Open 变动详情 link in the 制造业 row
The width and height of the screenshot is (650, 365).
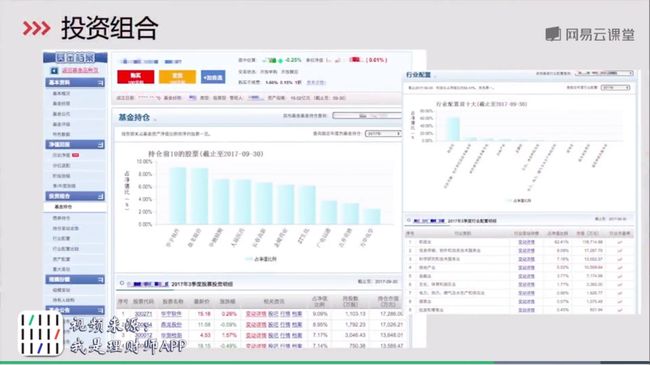526,242
